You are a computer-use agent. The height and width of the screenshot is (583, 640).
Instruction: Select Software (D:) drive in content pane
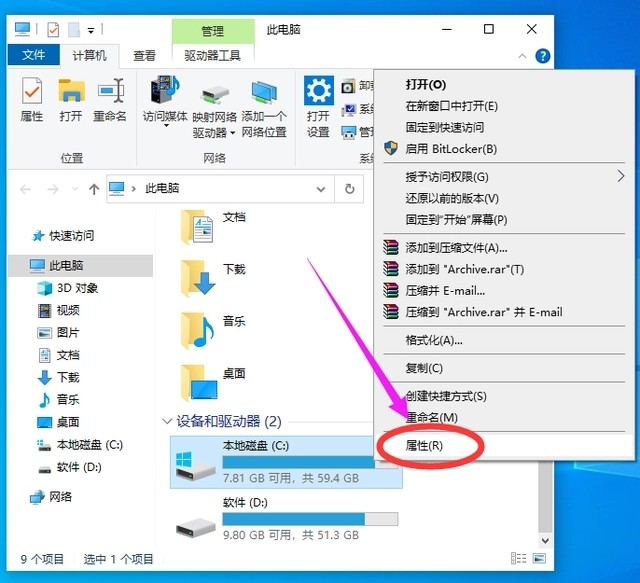[286, 519]
